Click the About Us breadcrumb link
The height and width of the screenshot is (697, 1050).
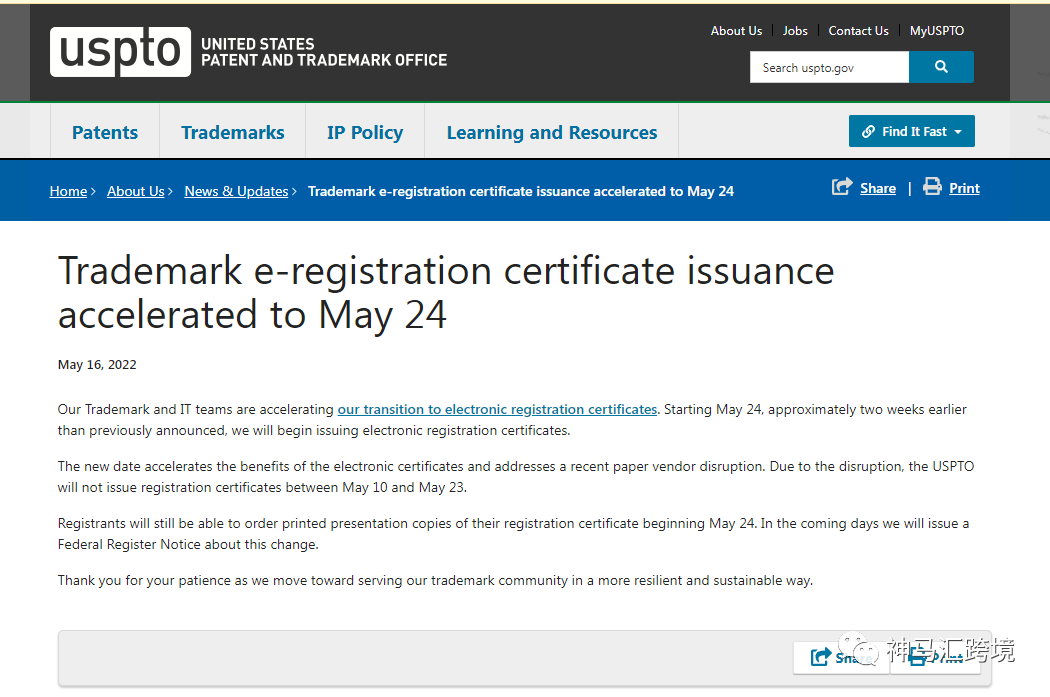(135, 191)
